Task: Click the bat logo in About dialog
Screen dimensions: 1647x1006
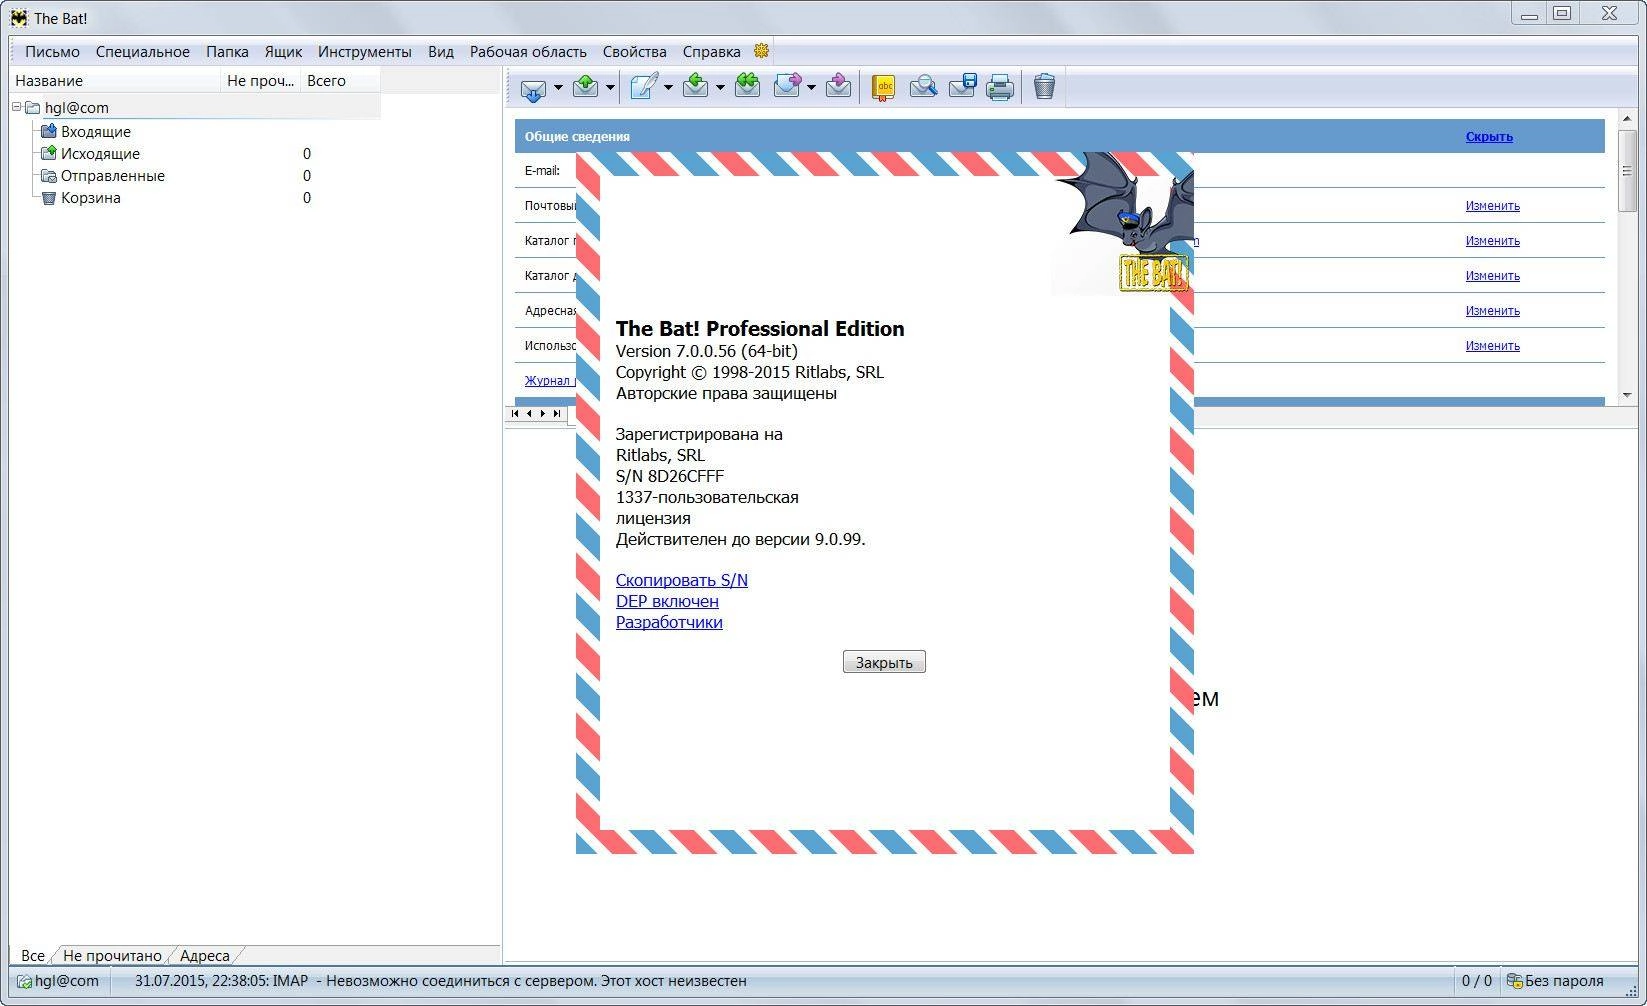Action: tap(1123, 223)
